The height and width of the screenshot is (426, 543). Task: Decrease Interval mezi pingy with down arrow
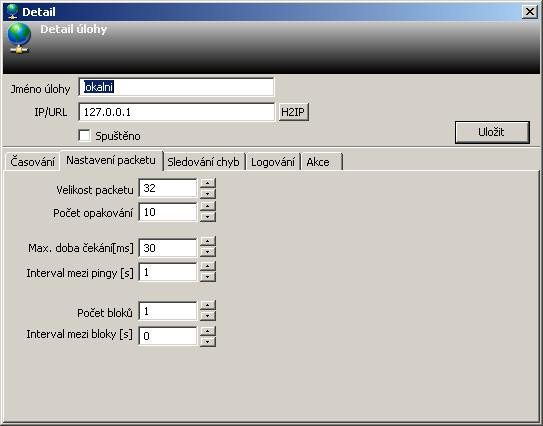point(208,277)
